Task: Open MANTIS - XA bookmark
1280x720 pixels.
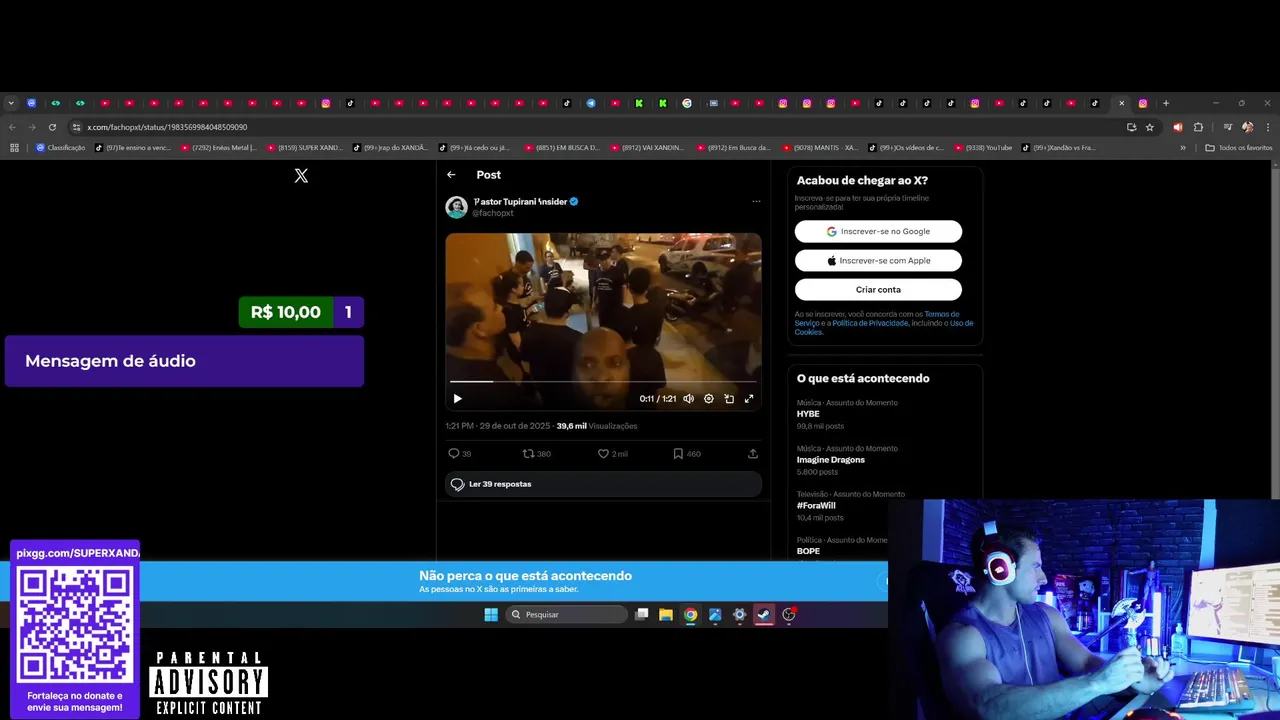Action: pyautogui.click(x=821, y=148)
